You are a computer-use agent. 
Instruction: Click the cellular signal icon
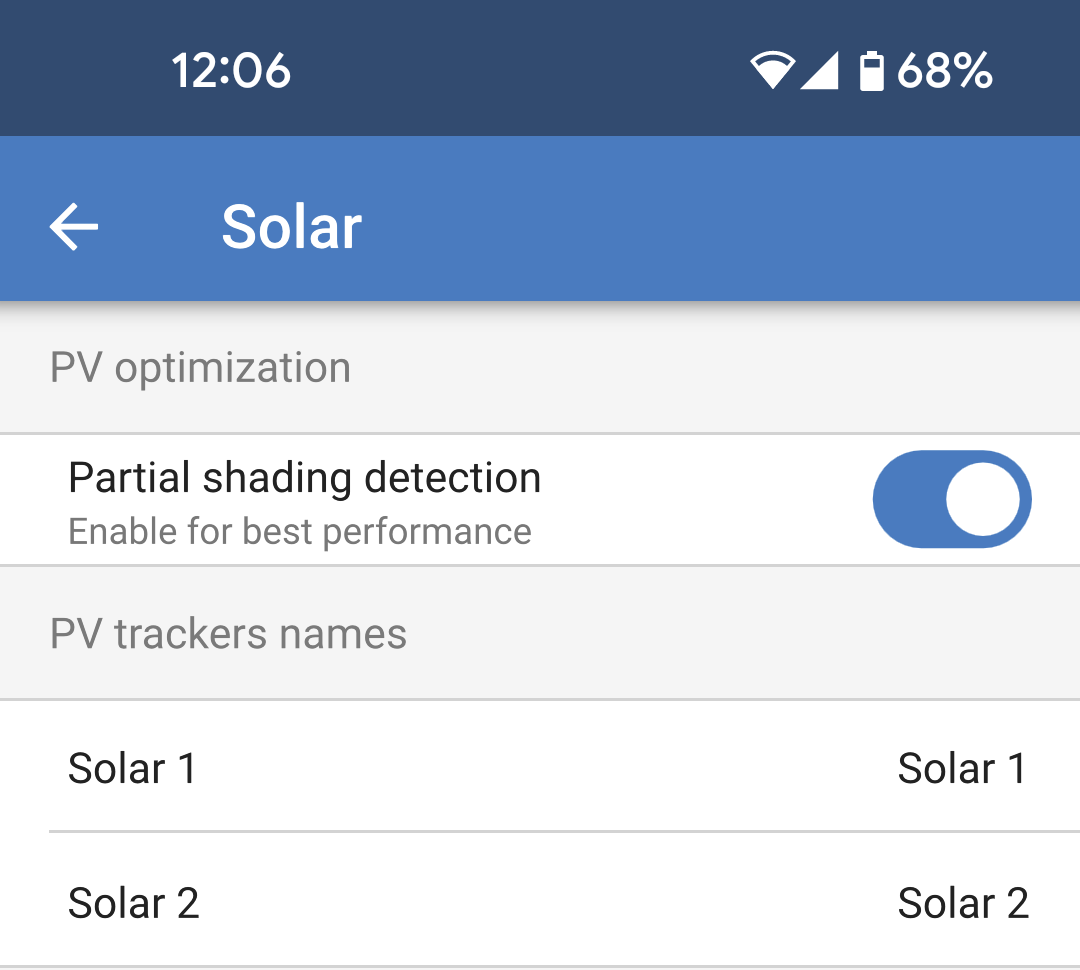(x=820, y=72)
